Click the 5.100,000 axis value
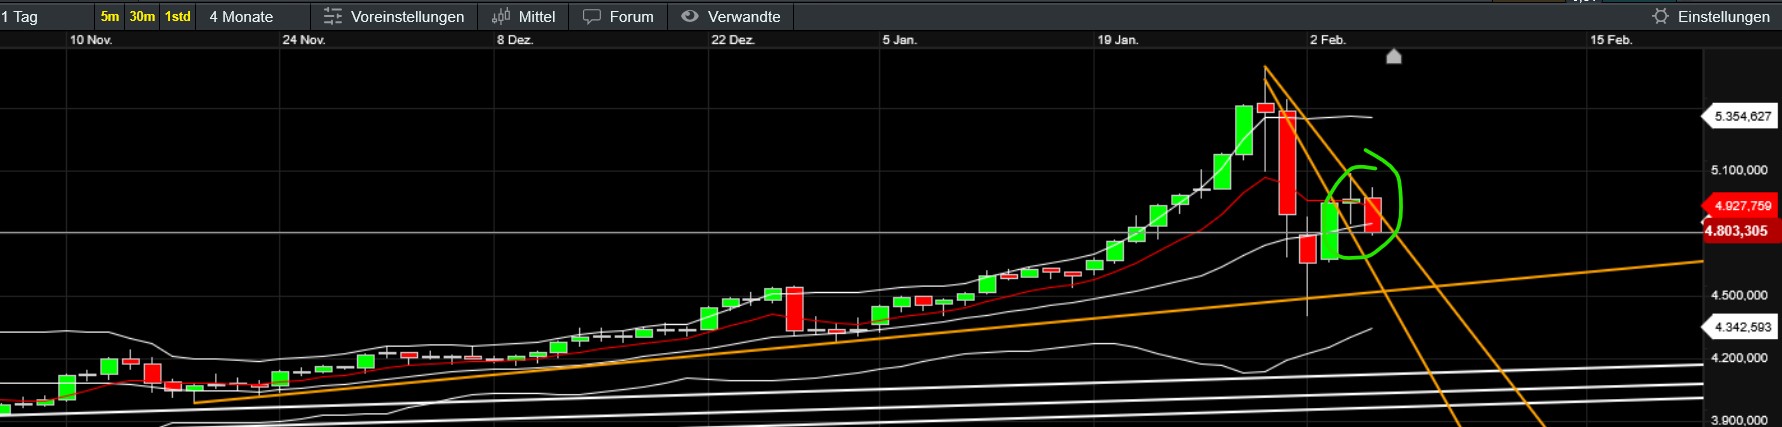The width and height of the screenshot is (1782, 427). pos(1739,170)
